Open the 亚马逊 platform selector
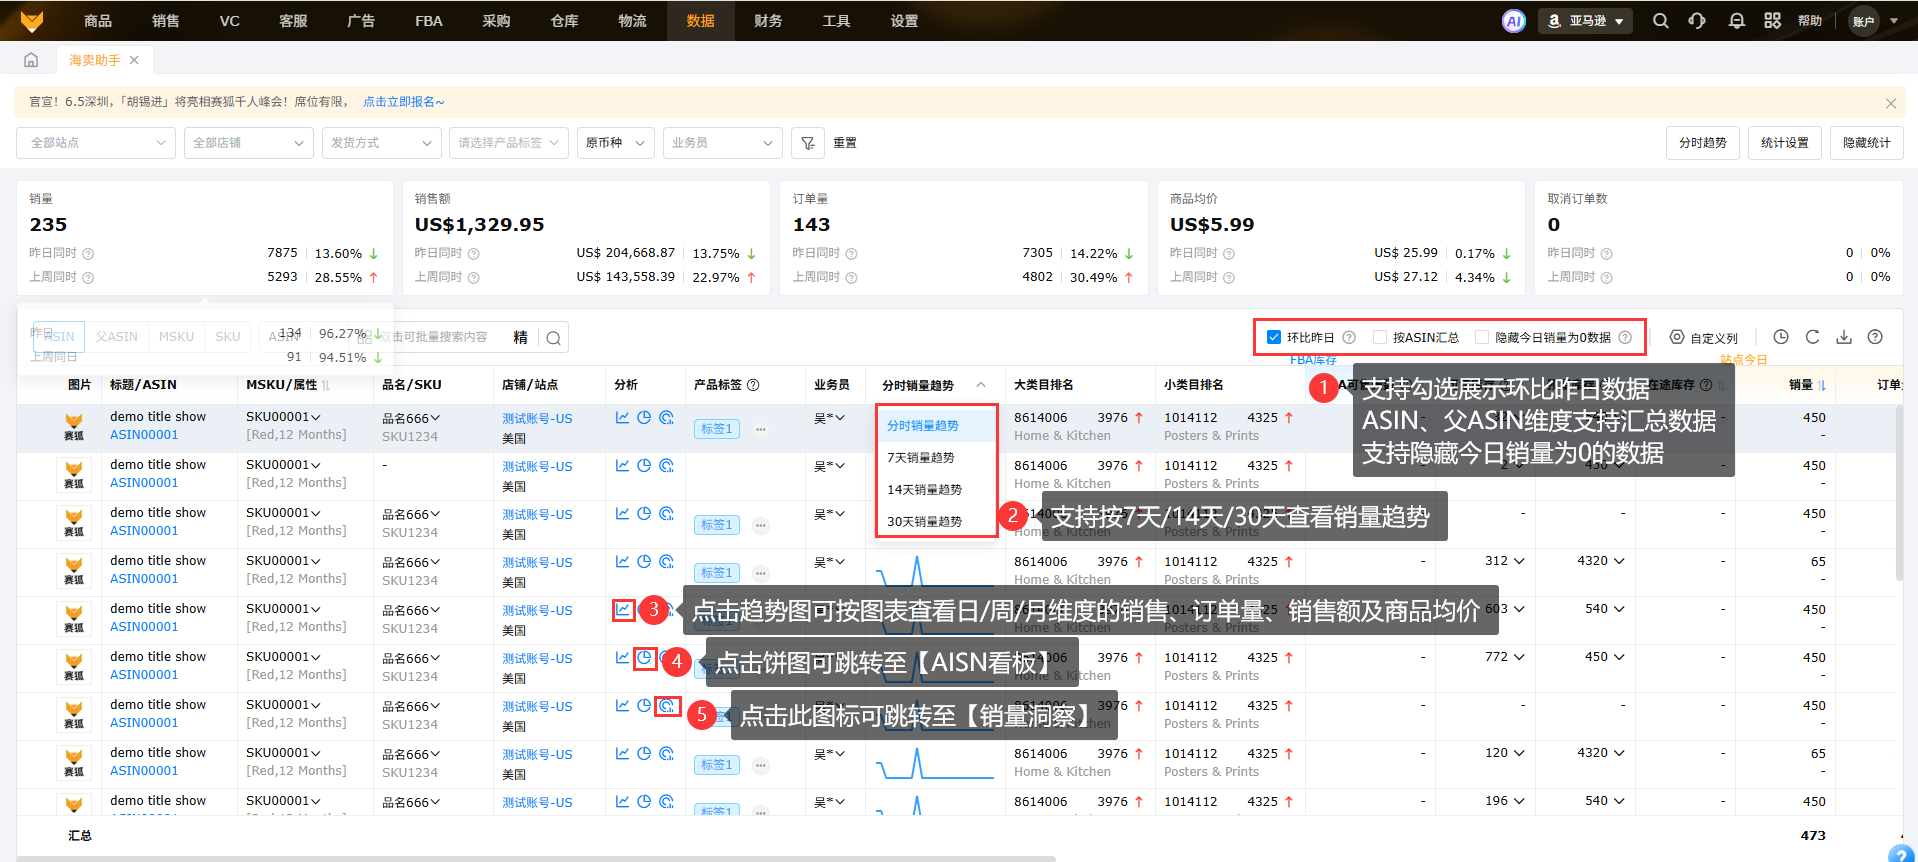Screen dimensions: 1918x862 1585,21
